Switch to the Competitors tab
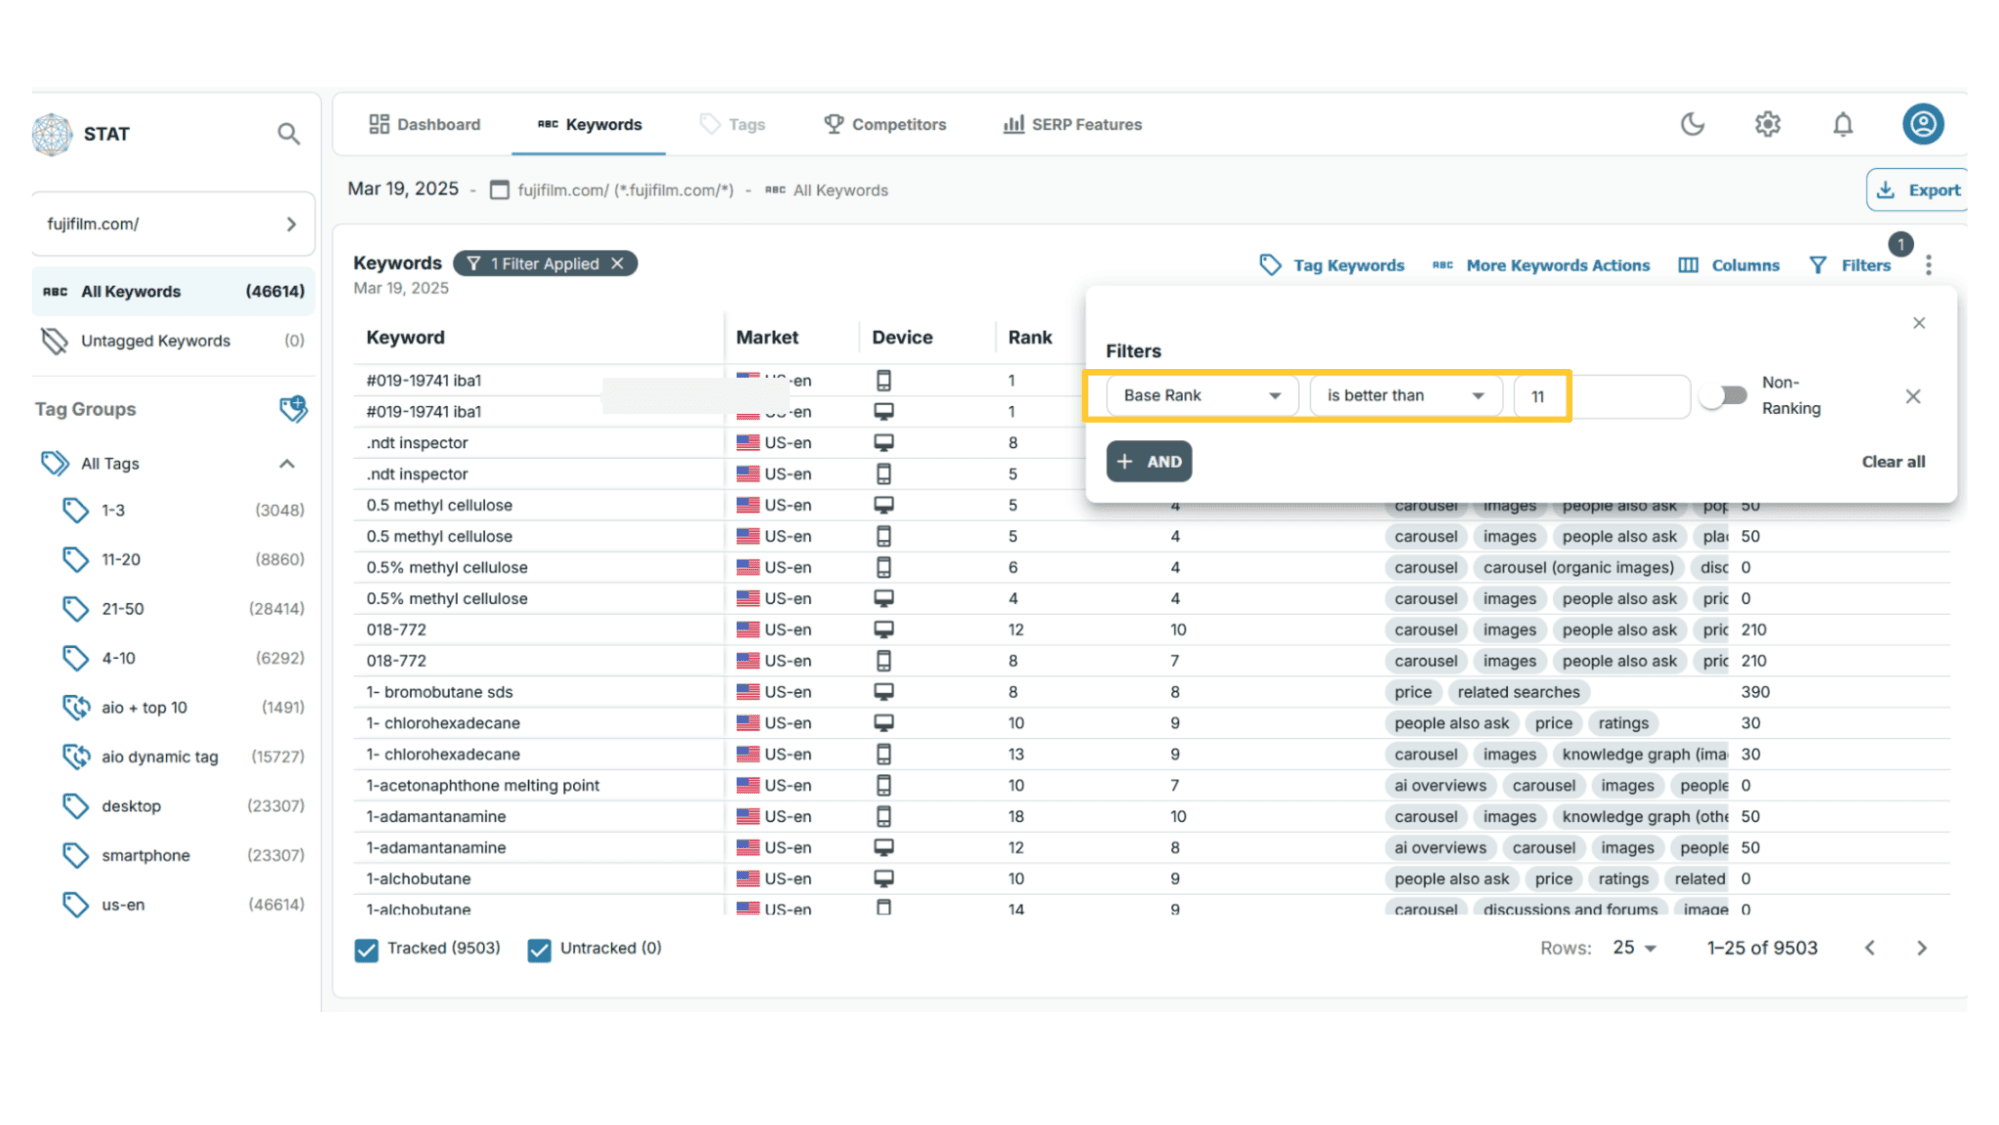 tap(884, 124)
